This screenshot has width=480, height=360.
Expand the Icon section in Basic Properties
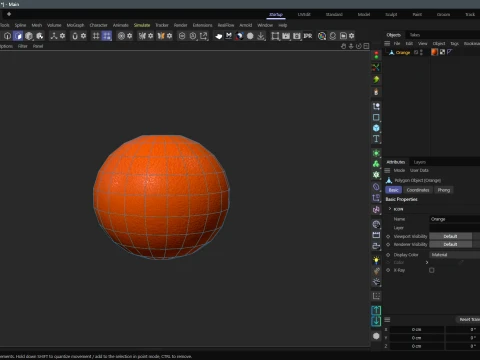(390, 209)
